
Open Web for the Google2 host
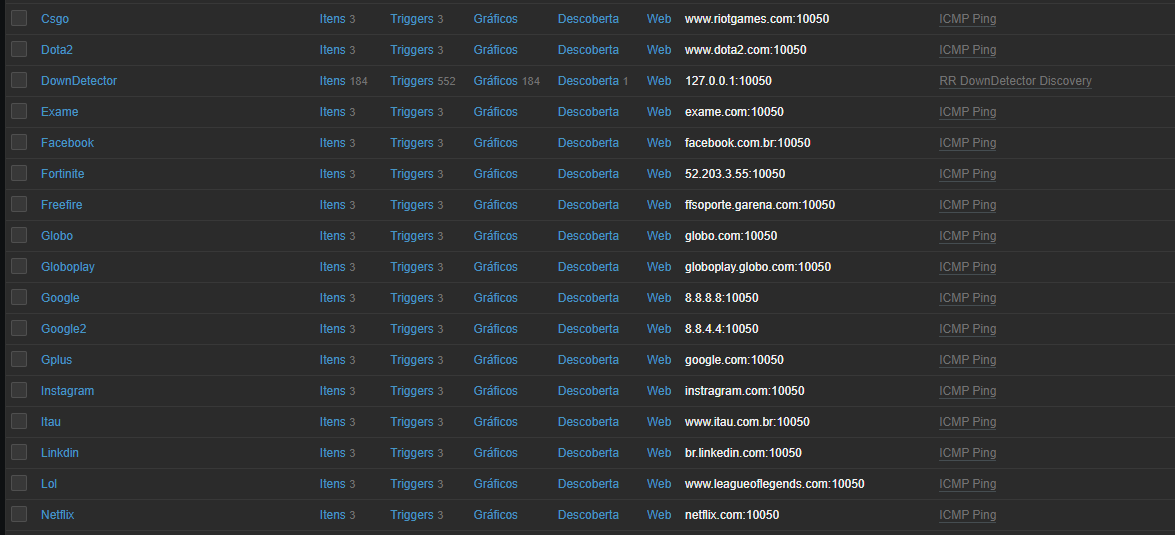pos(659,329)
